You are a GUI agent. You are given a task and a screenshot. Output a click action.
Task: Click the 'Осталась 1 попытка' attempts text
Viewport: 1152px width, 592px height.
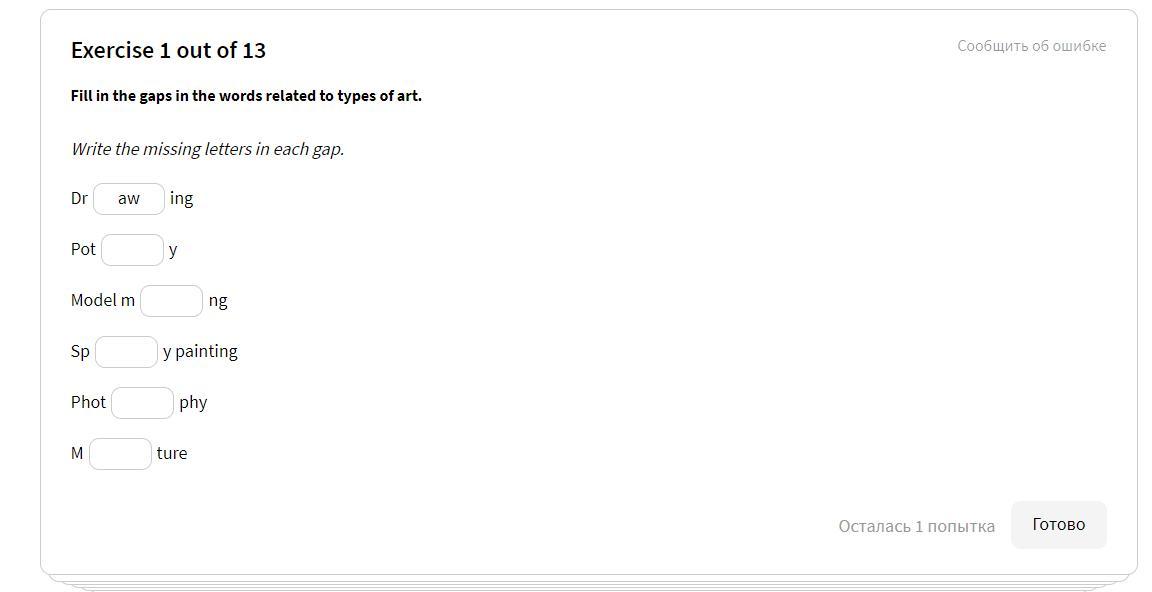coord(916,526)
